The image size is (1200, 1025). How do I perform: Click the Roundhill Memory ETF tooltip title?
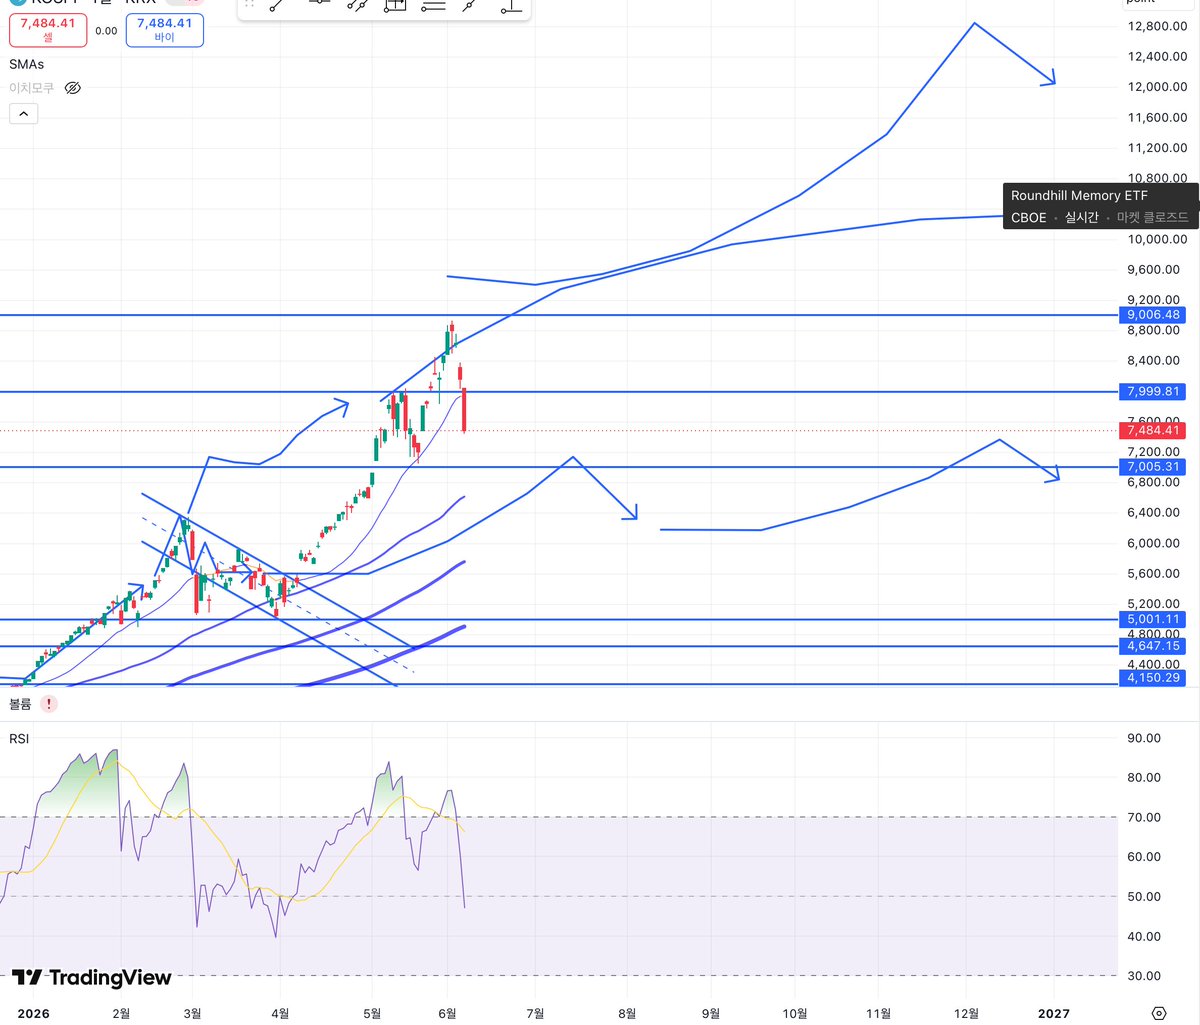[1079, 196]
